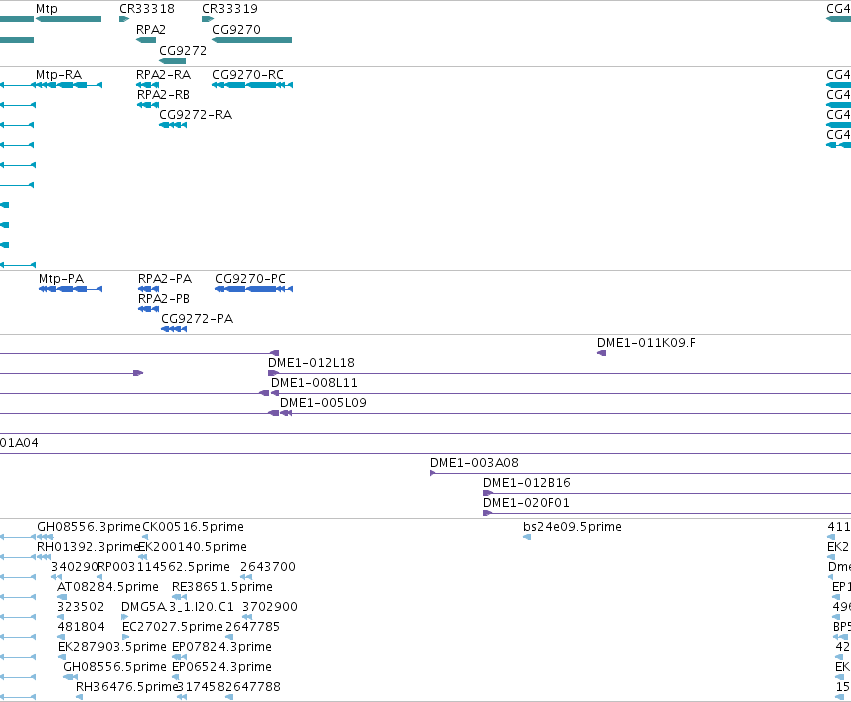Select the RPA2-PA protein label
851x702 pixels.
click(x=165, y=279)
